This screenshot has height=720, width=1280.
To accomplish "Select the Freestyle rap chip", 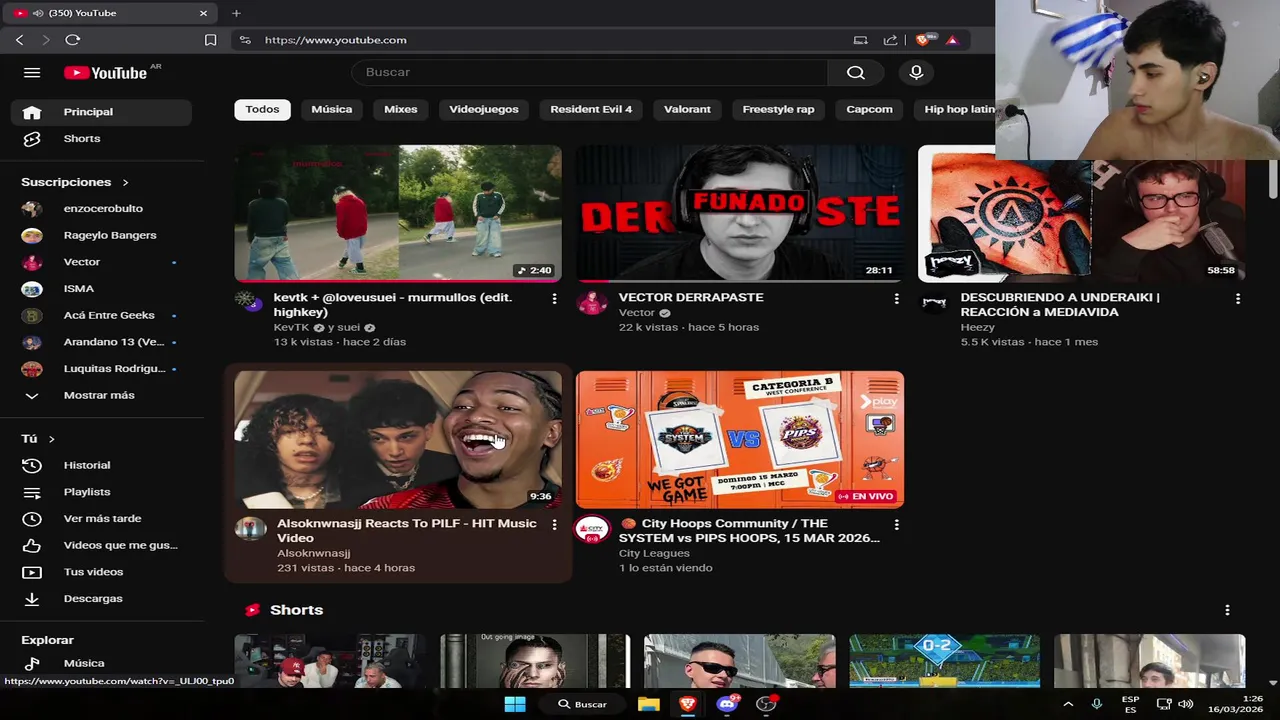I will click(778, 109).
